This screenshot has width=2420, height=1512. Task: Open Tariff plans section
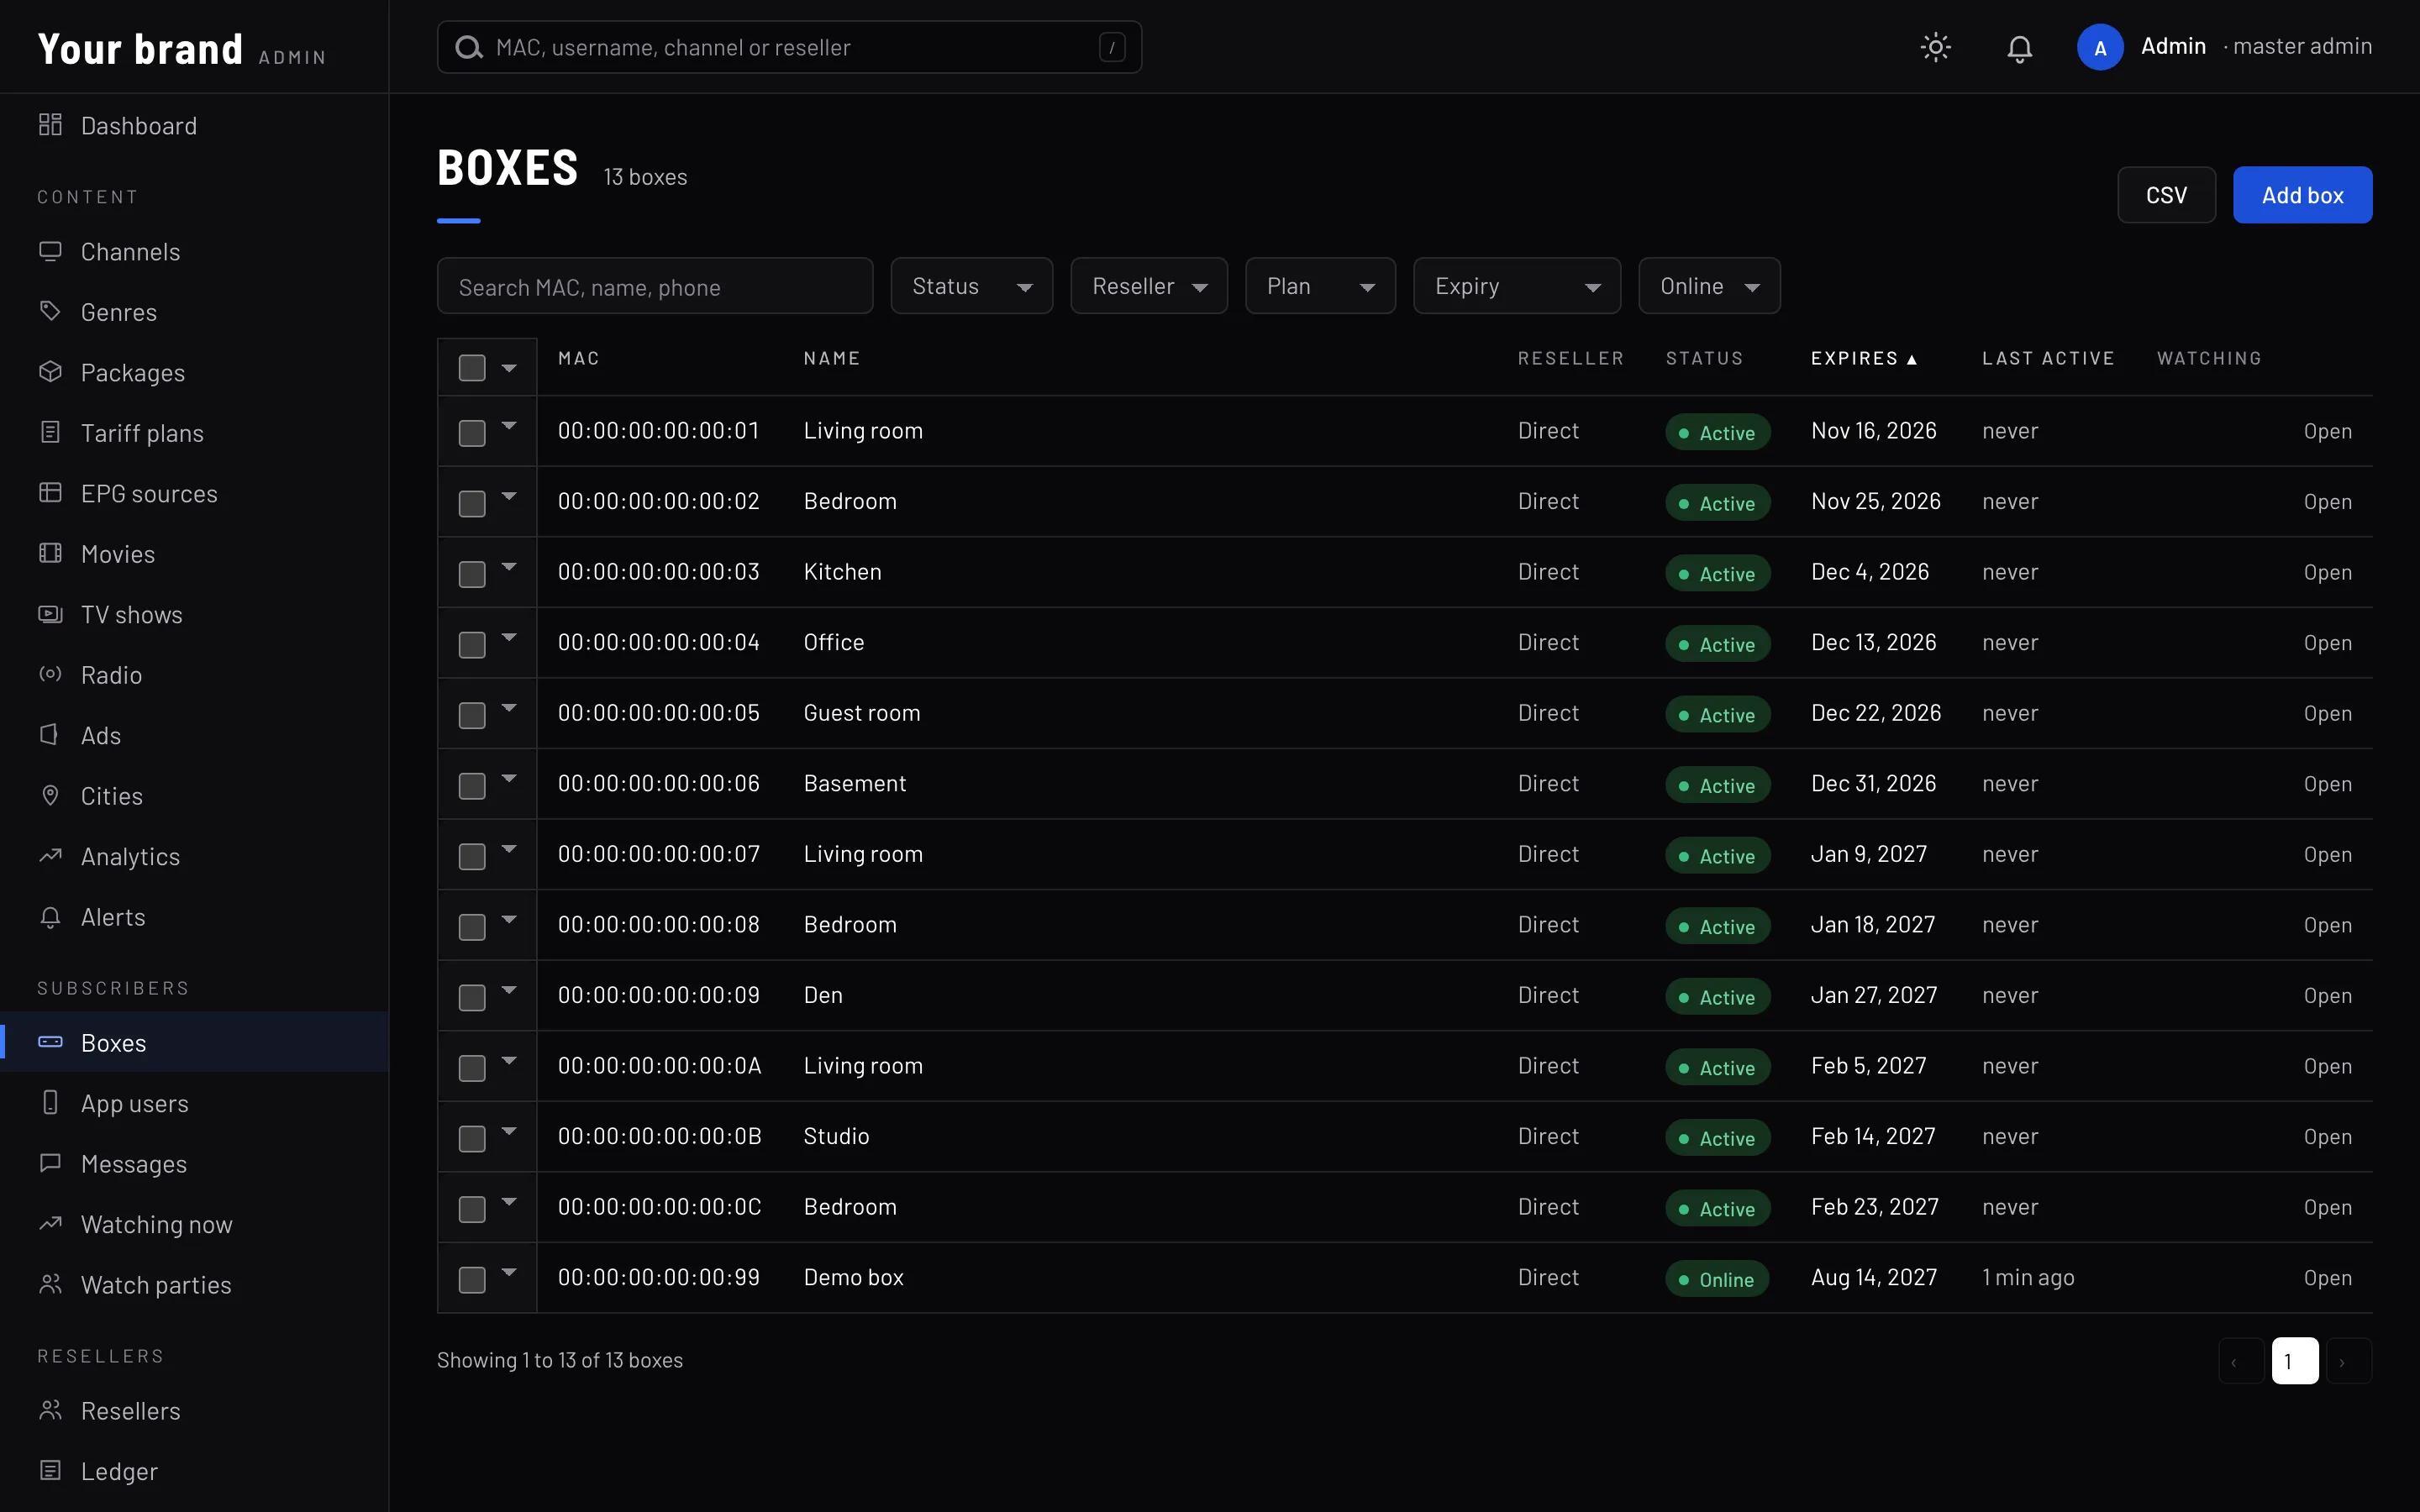194,432
